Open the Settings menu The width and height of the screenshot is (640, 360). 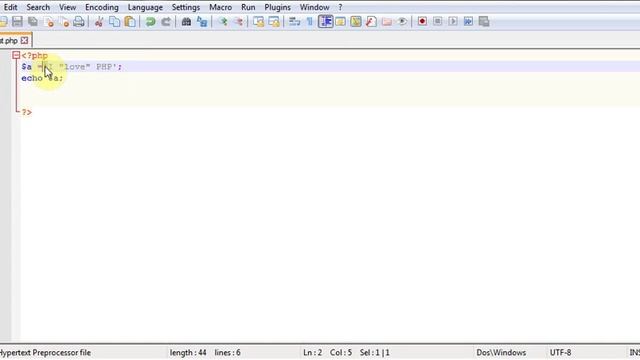point(186,7)
